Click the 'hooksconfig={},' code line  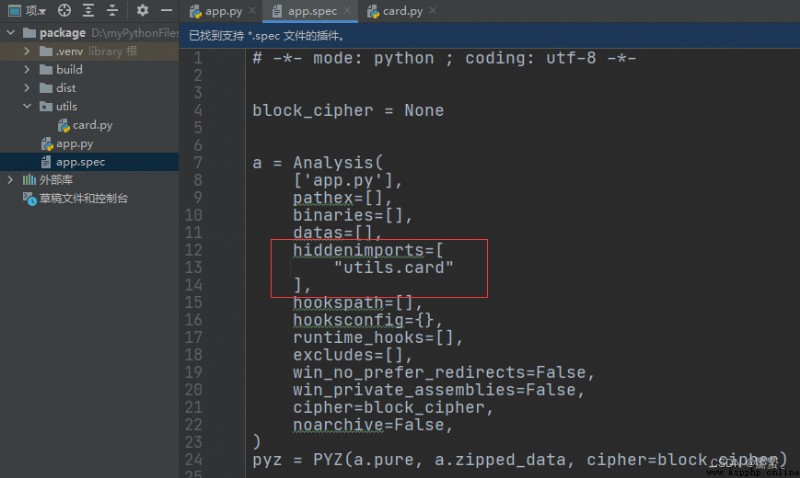(368, 320)
